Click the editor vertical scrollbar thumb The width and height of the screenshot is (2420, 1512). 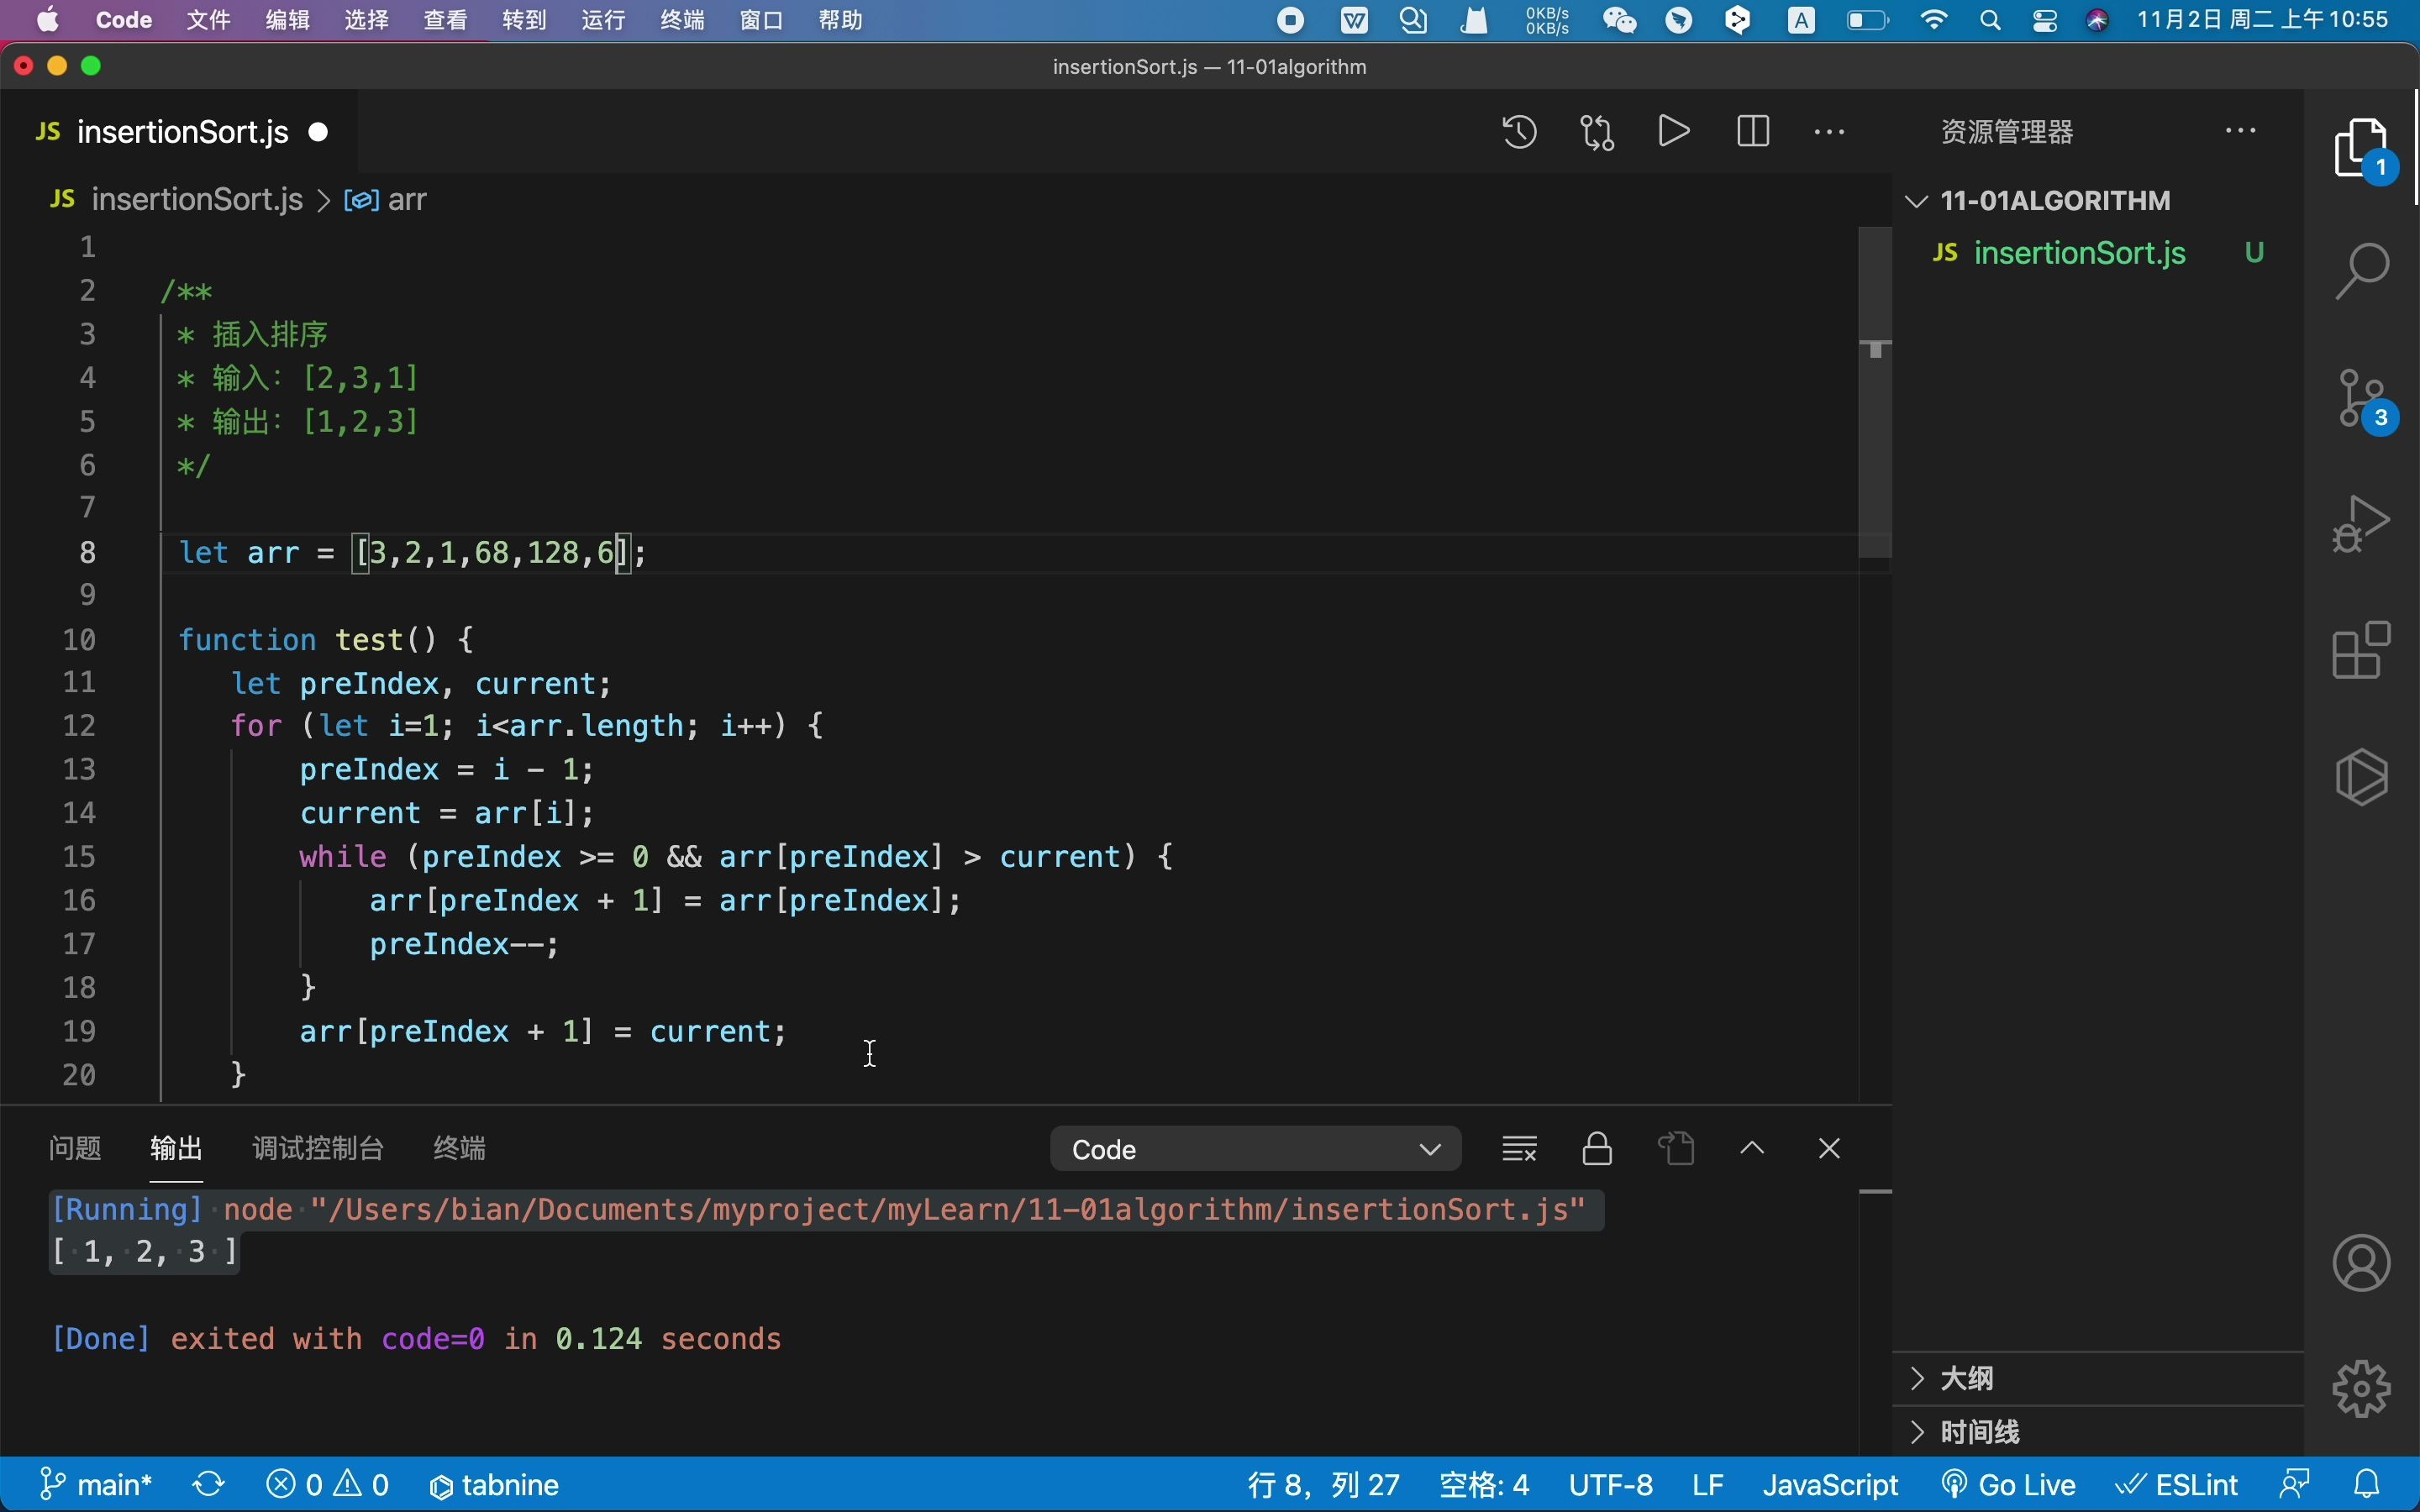1875,392
